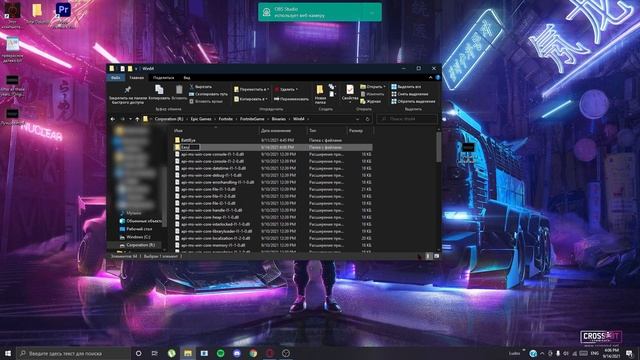Select the BattlEye folder
The image size is (640, 360).
pos(273,140)
